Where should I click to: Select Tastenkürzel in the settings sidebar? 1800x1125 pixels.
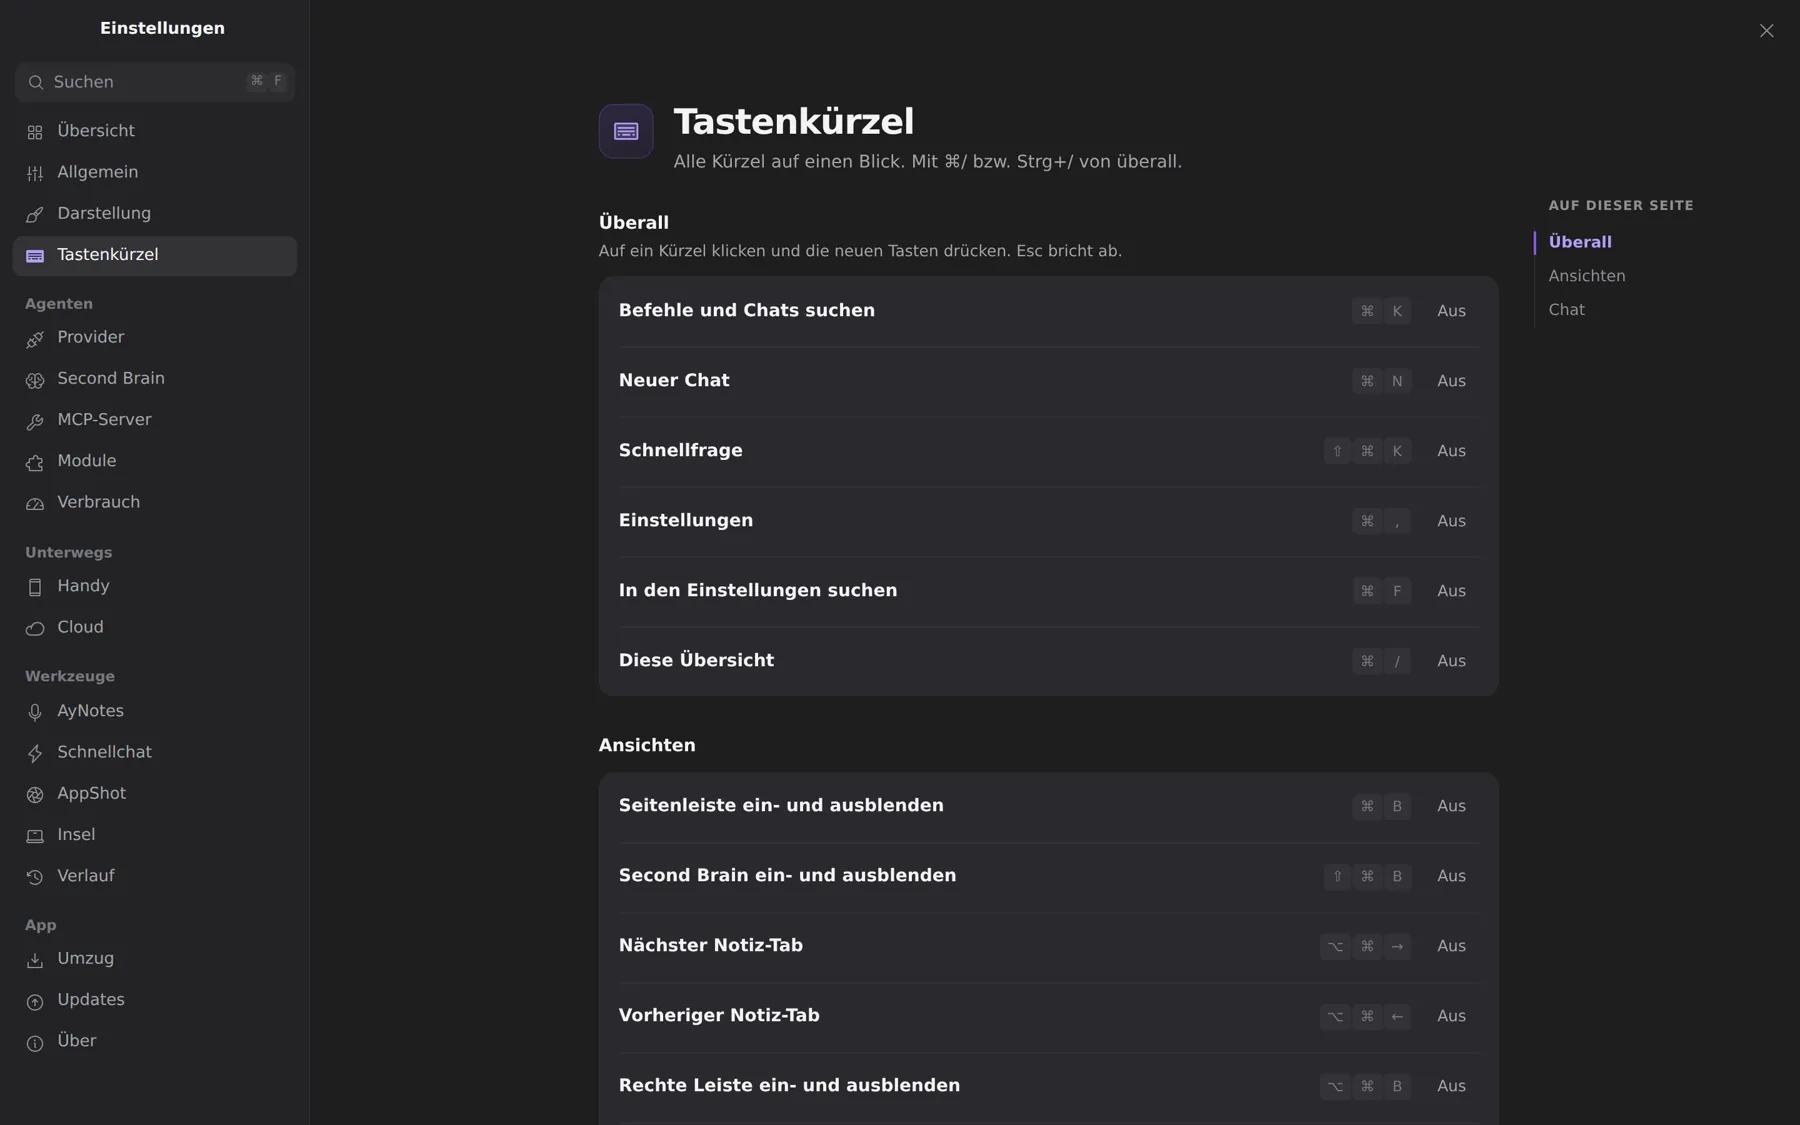(155, 255)
